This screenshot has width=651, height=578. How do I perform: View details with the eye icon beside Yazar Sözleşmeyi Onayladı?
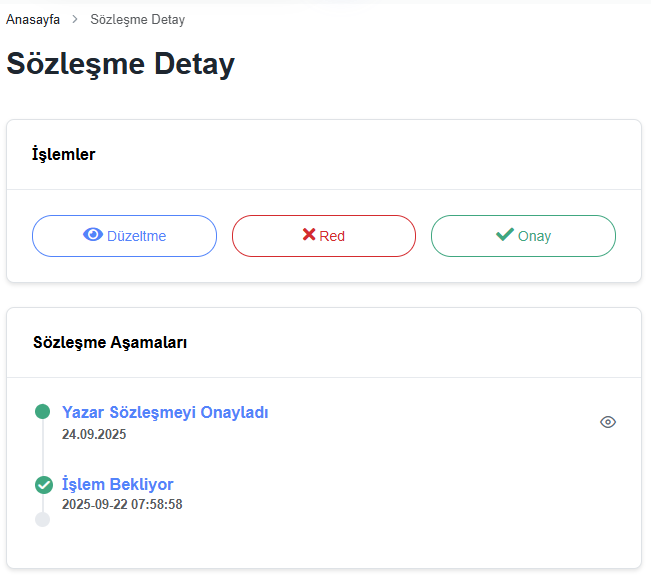607,422
